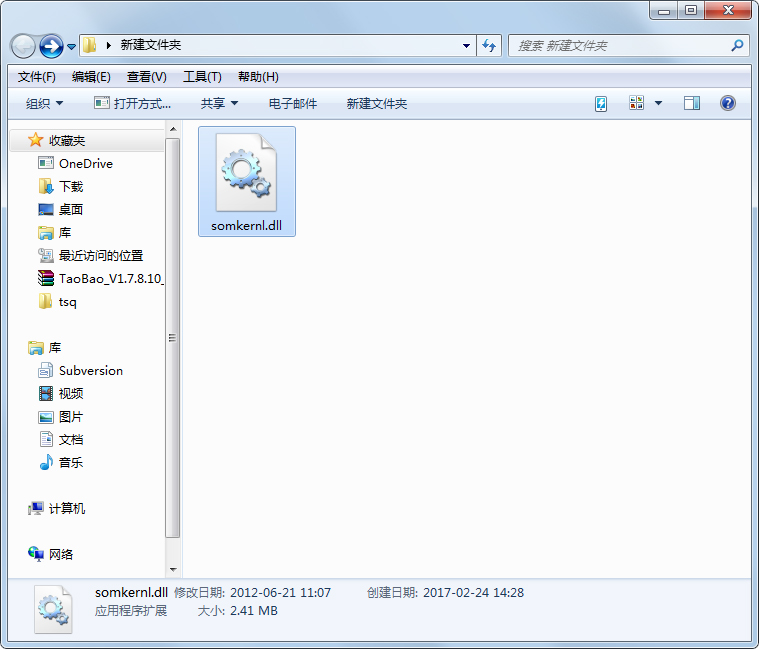Click the 电子邮件 toolbar button

(x=292, y=103)
